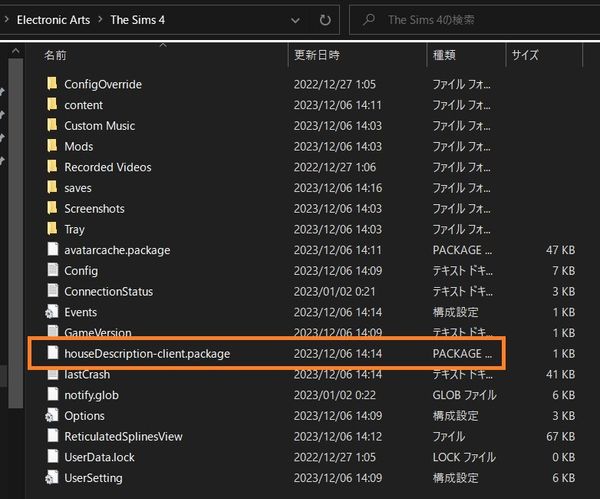Screen dimensions: 600x499
Task: Select the ReticulatedSplinesView file name
Action: tap(123, 436)
